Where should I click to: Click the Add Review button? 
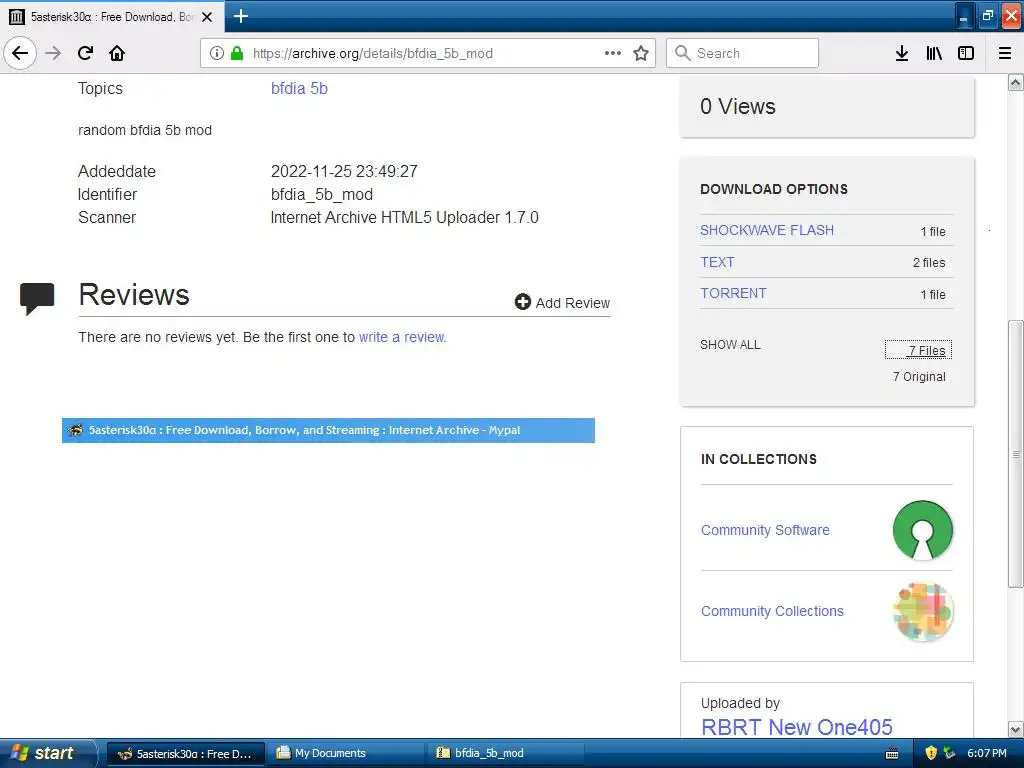coord(562,302)
